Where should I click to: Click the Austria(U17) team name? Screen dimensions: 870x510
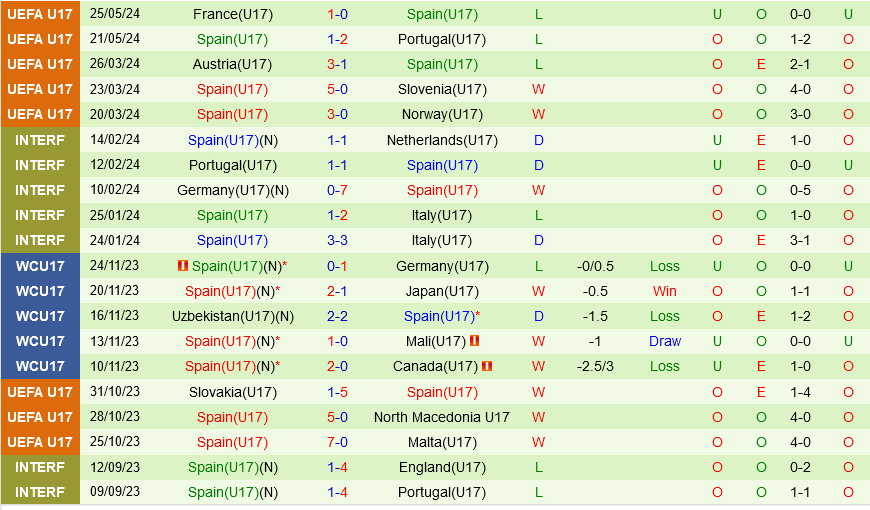point(232,64)
